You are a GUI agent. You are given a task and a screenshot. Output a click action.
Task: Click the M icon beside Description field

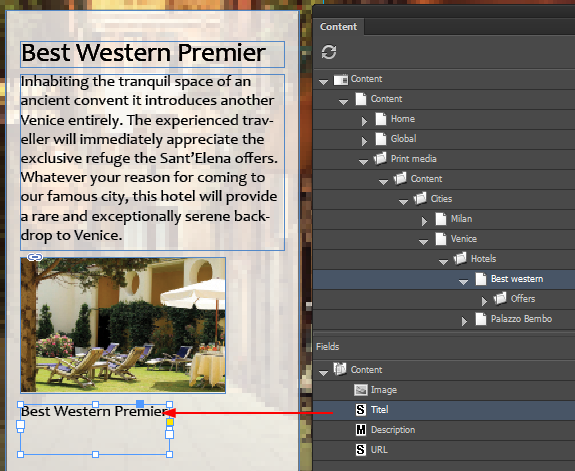coord(361,430)
